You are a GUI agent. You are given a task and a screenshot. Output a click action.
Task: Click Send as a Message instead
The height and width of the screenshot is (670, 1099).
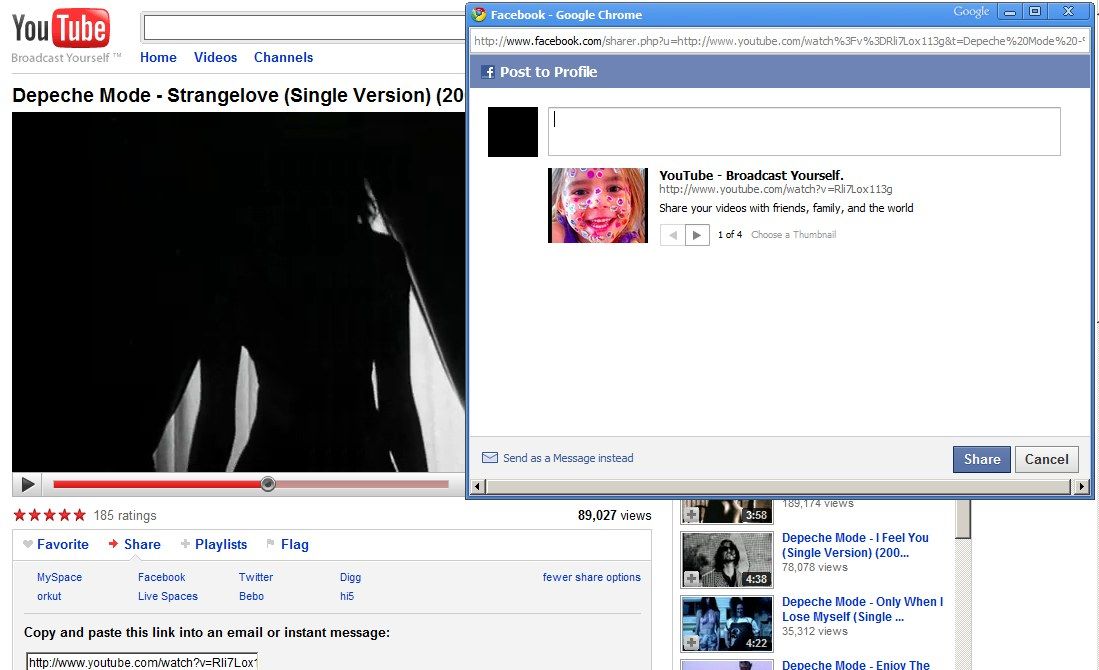[x=568, y=458]
